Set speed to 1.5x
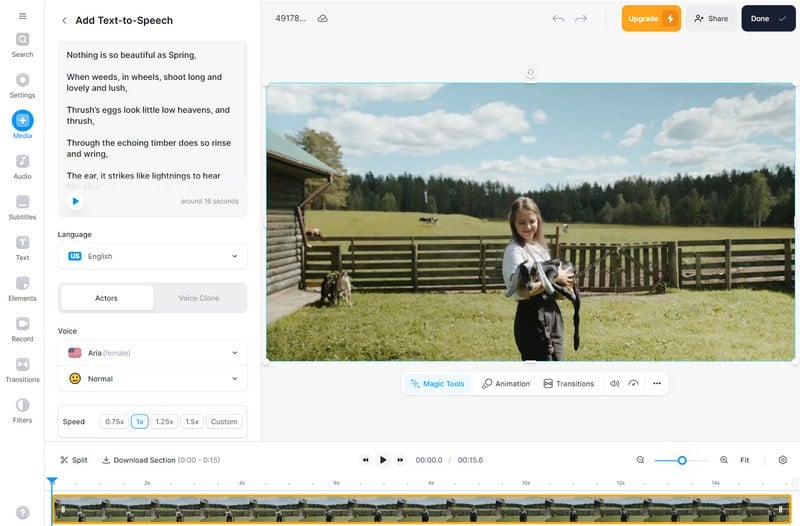 pos(192,421)
